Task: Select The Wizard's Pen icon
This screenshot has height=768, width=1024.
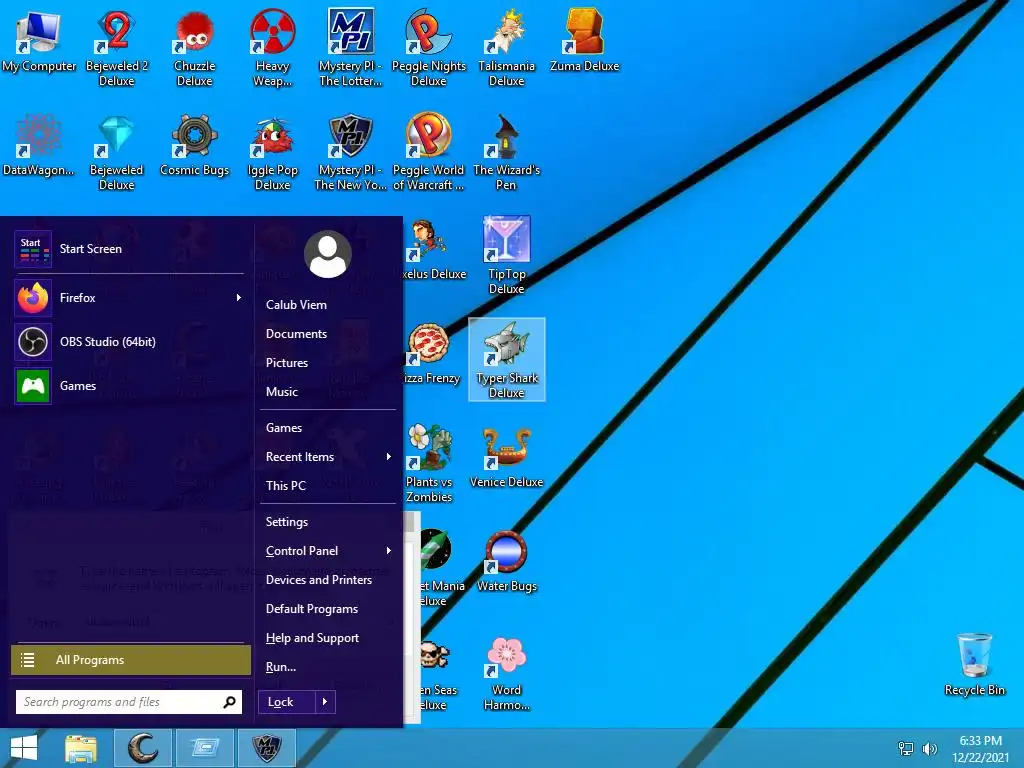Action: (507, 152)
